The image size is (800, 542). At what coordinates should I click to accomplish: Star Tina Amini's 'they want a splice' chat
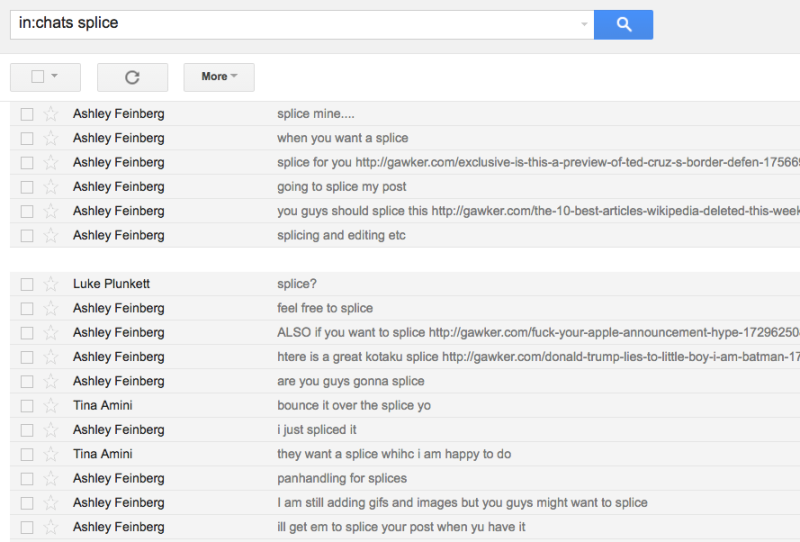[x=51, y=454]
